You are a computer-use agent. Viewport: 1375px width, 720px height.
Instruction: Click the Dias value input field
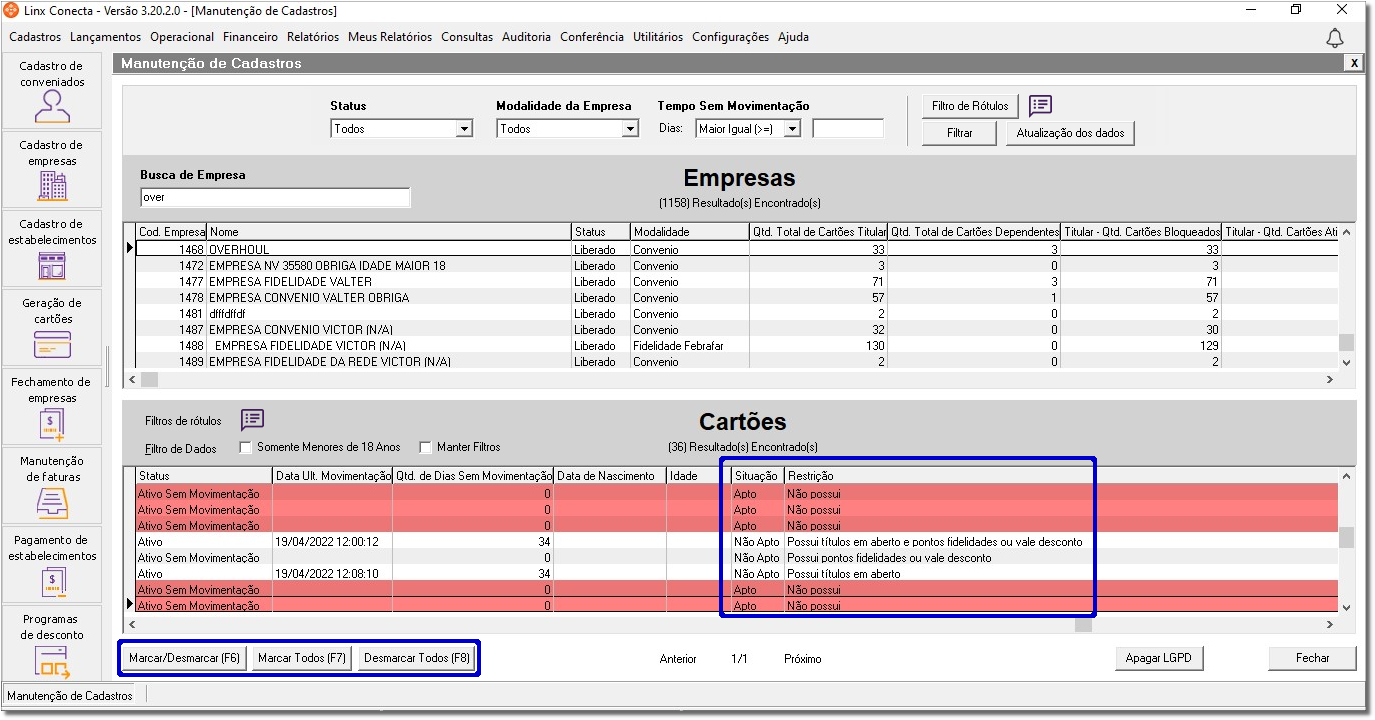click(x=848, y=129)
